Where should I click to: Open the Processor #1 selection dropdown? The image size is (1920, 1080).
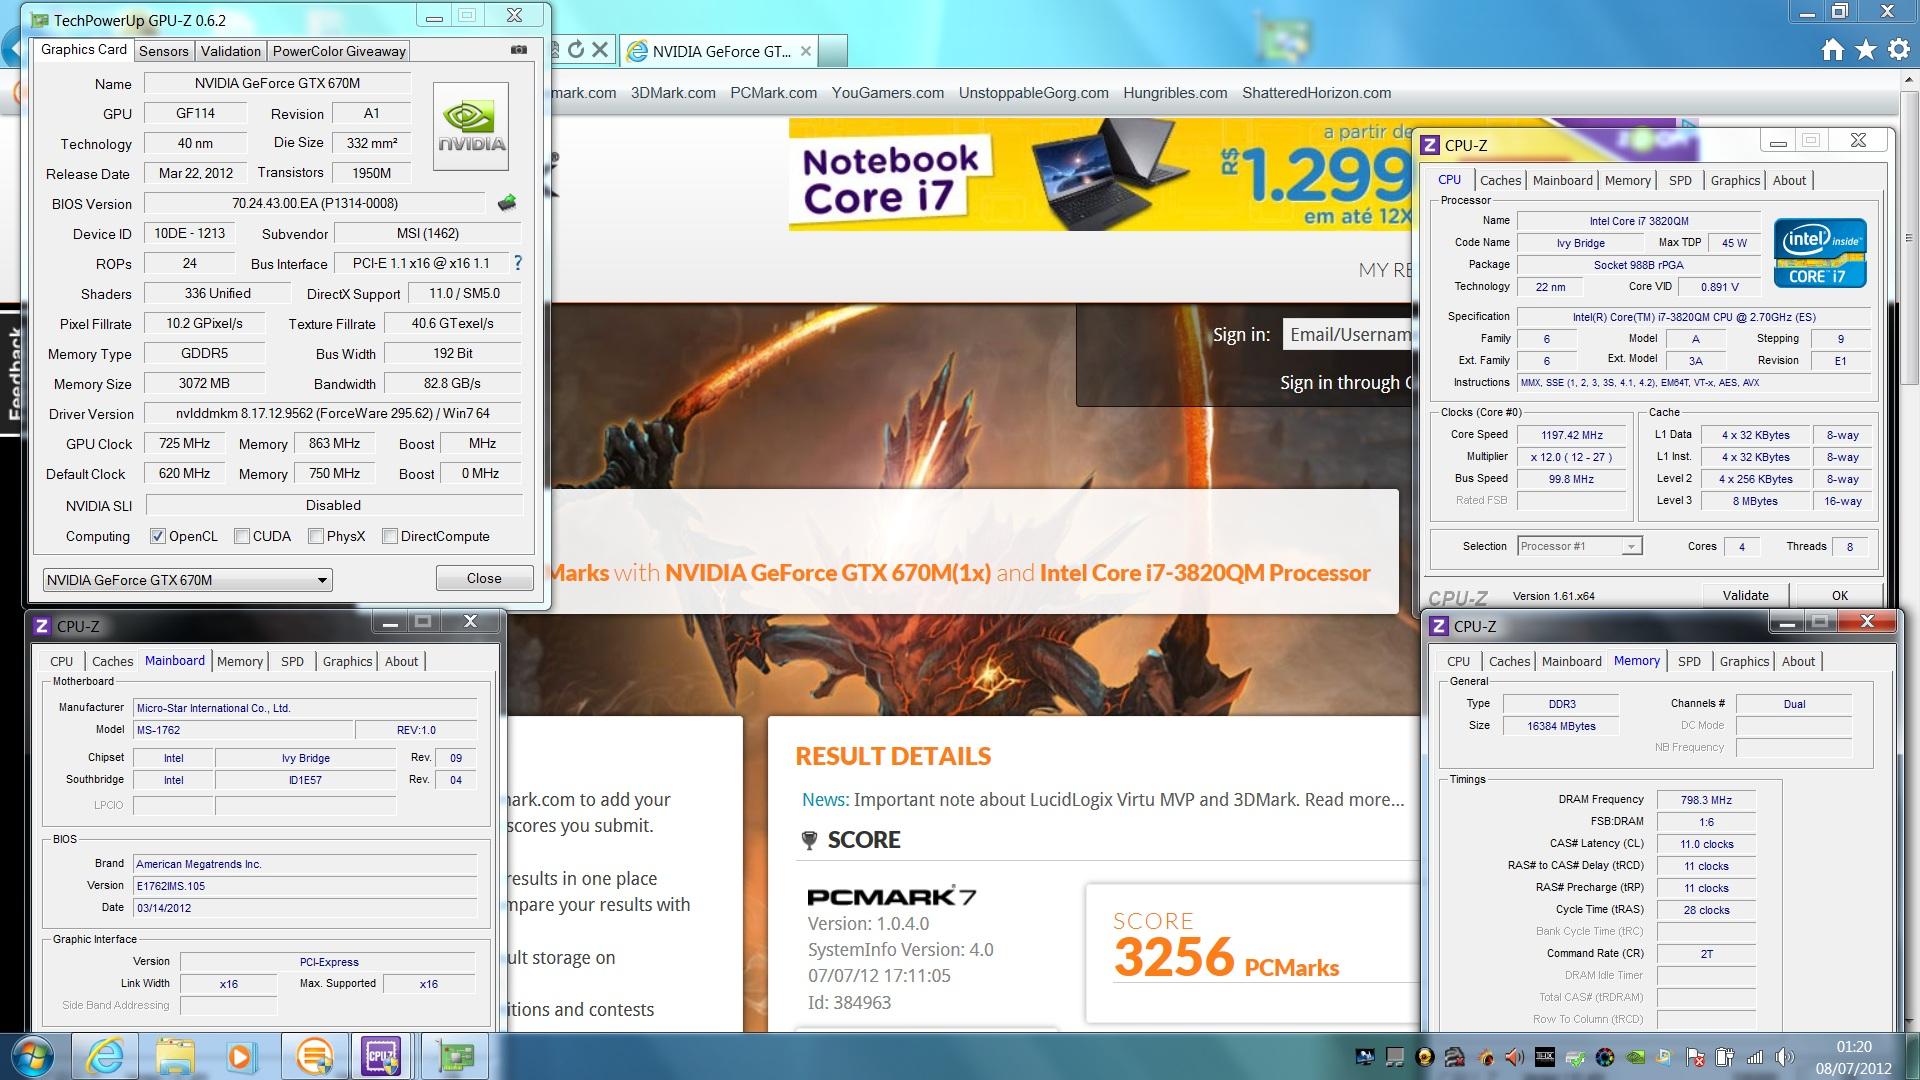(1579, 546)
